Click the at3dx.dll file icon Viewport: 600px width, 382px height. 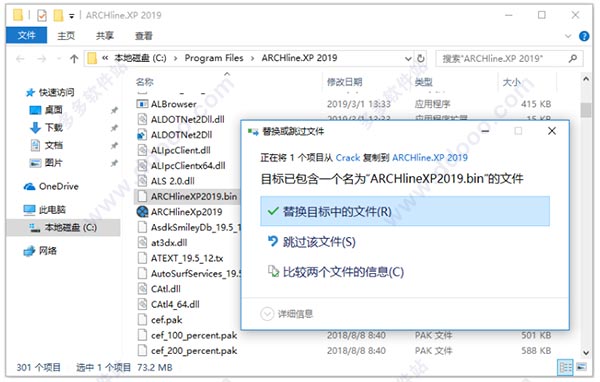click(x=142, y=242)
